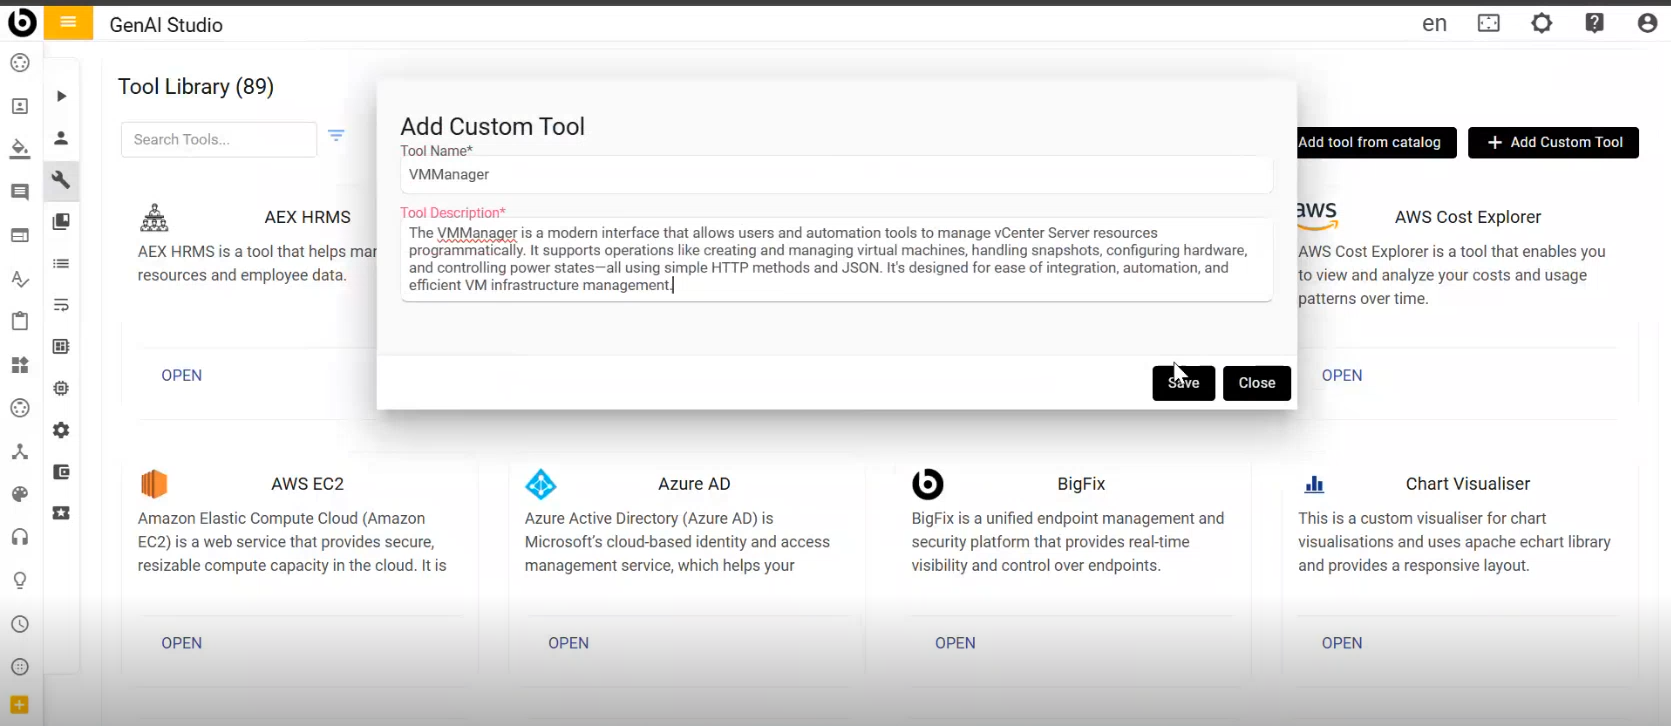
Task: Open the widgets icon in left rail
Action: pyautogui.click(x=20, y=365)
